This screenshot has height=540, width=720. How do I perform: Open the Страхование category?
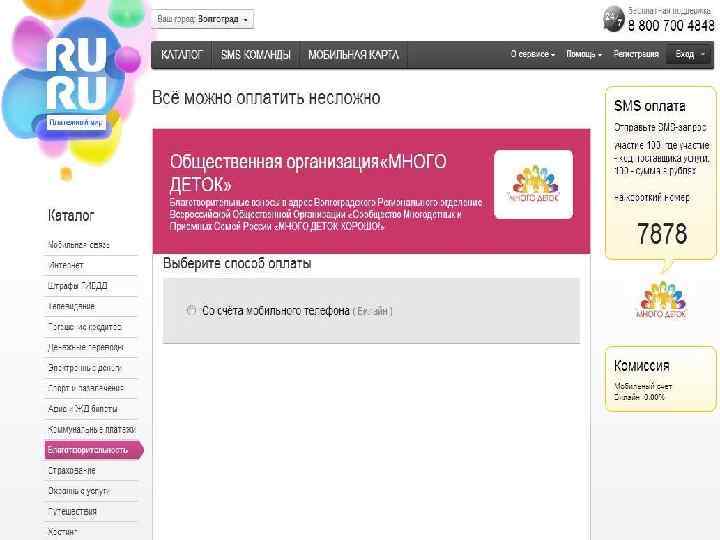coord(72,471)
